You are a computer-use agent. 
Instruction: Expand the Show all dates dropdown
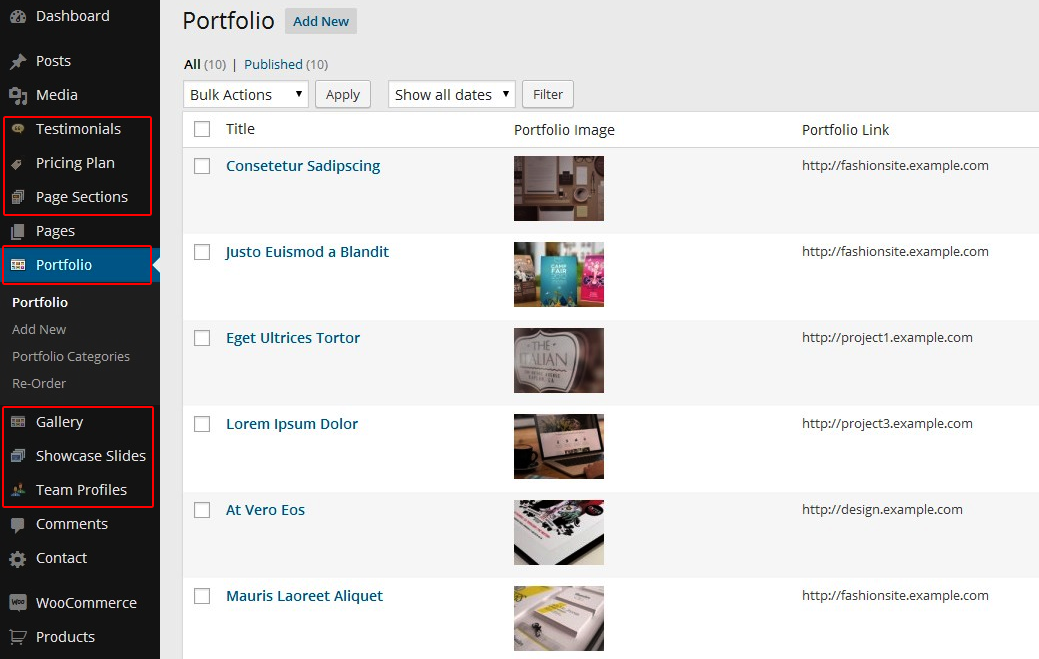[451, 95]
